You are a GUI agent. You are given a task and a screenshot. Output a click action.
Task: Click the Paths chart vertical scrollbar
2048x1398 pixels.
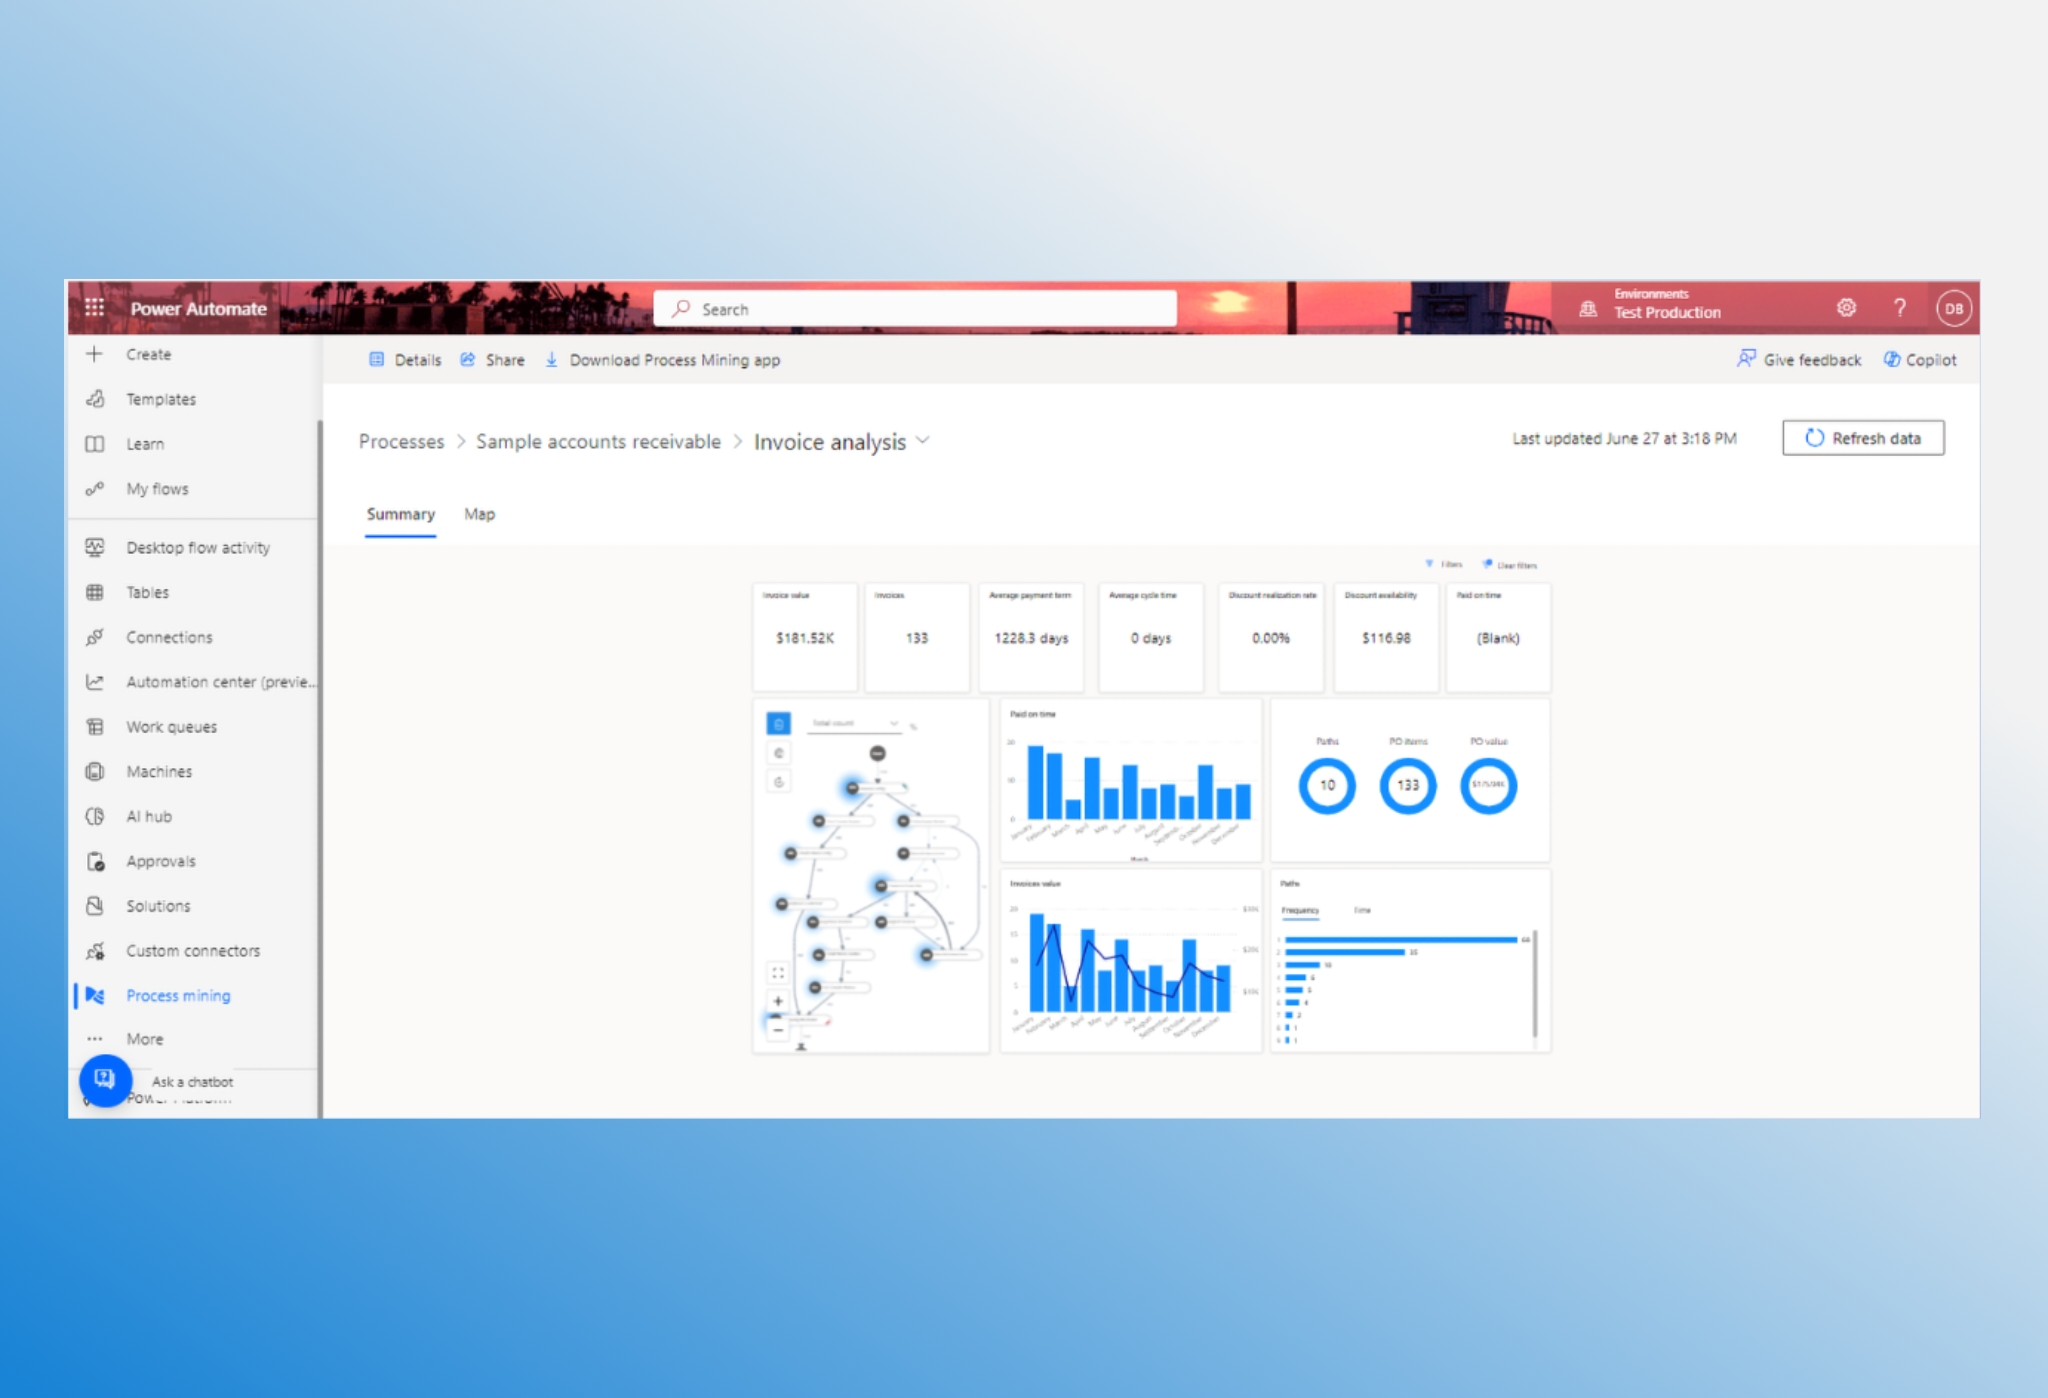[x=1534, y=984]
